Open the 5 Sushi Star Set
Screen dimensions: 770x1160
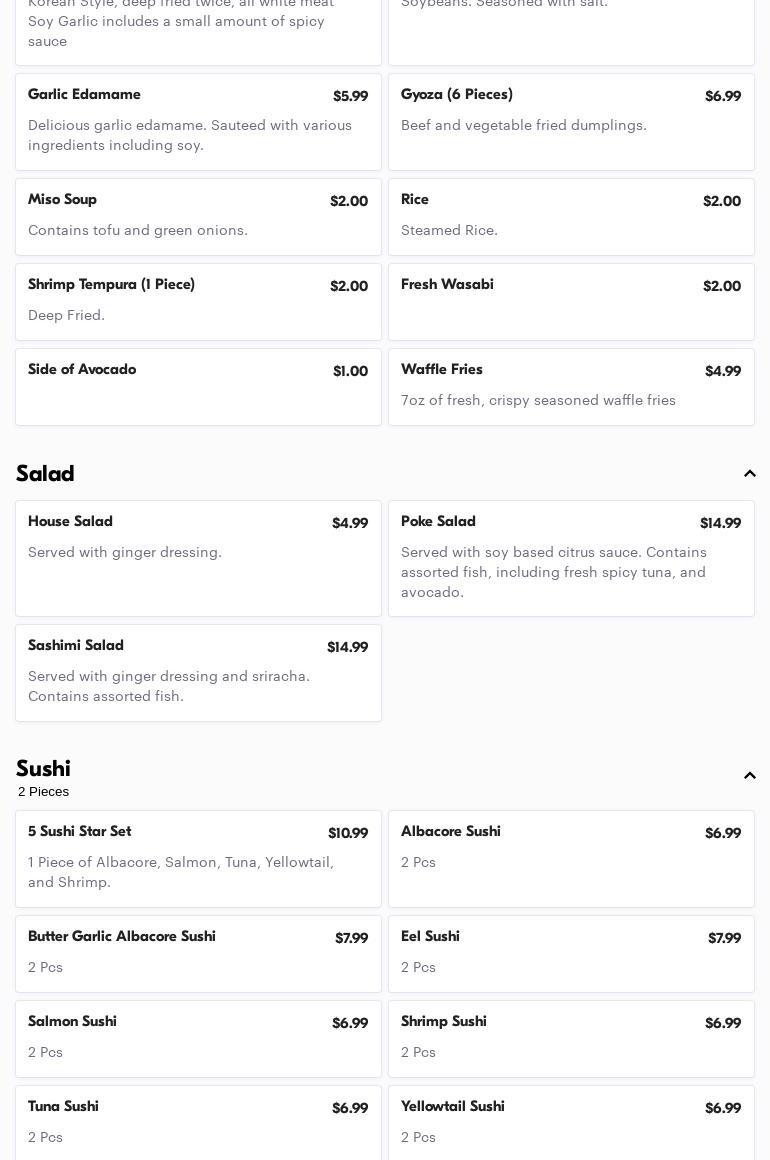coord(198,859)
